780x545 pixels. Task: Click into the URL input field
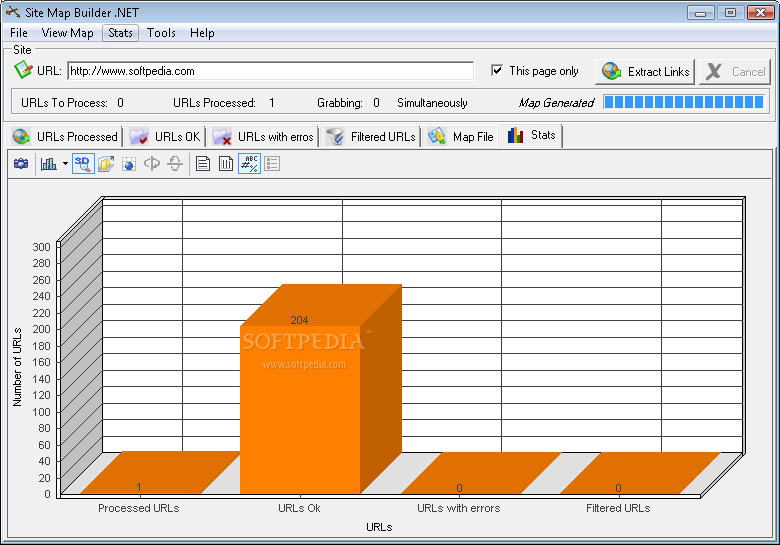tap(271, 71)
